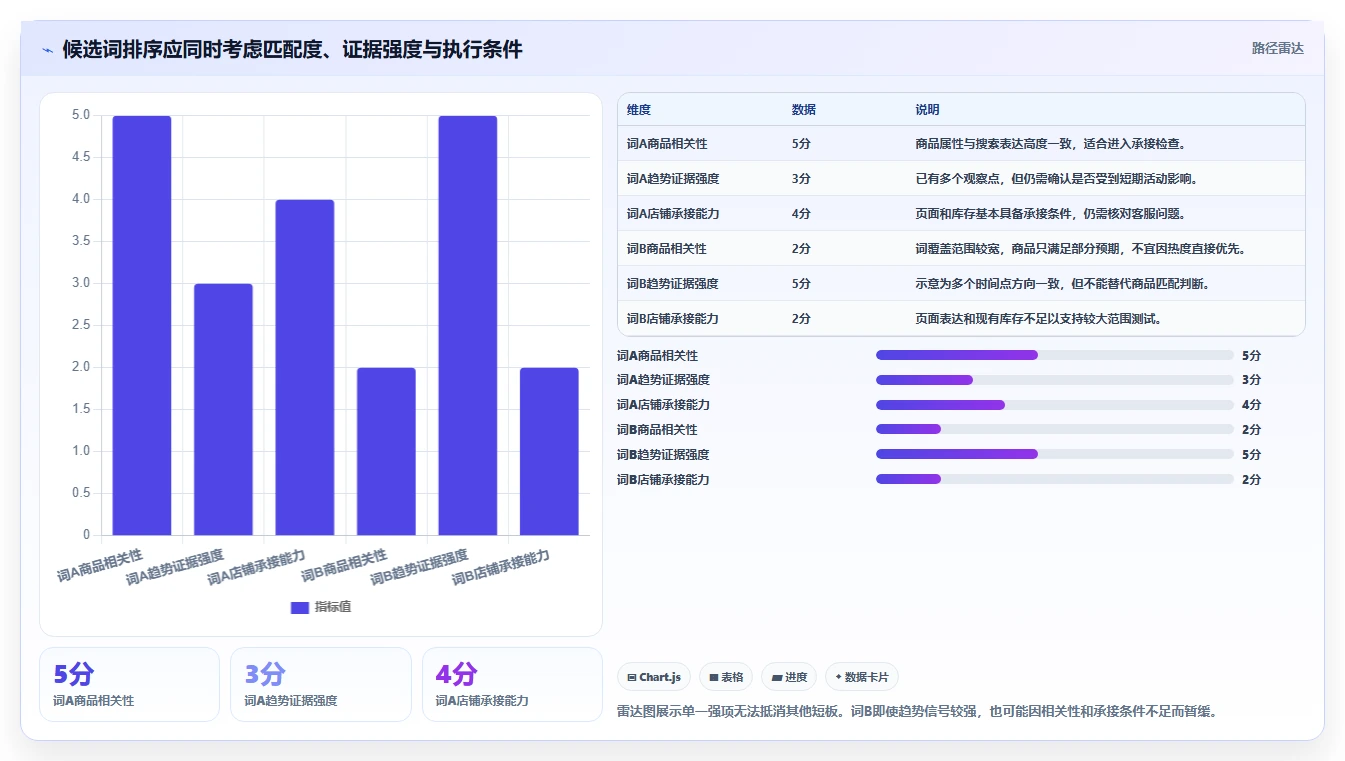
Task: Click the Chart.js chip
Action: [x=654, y=677]
